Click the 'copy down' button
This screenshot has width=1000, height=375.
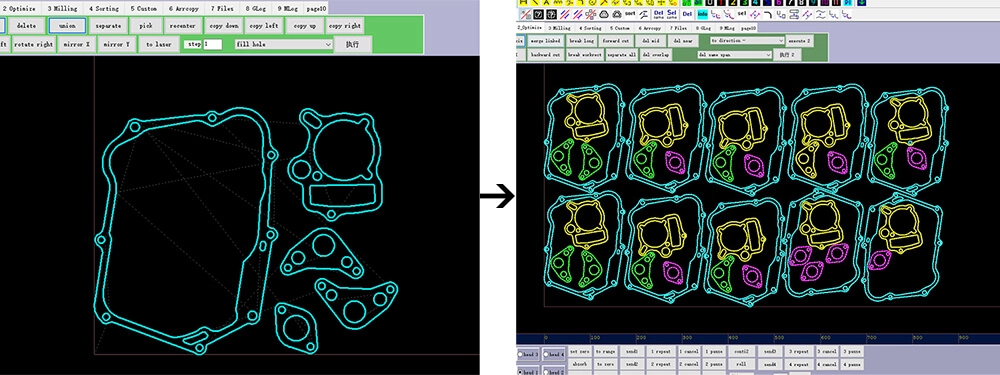click(224, 26)
